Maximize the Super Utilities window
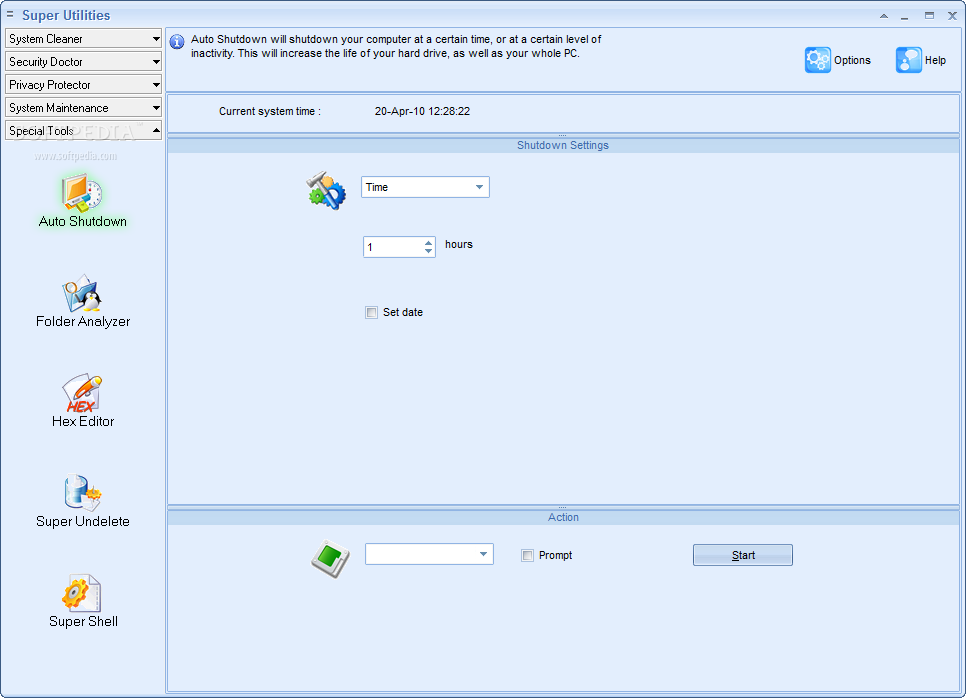The width and height of the screenshot is (966, 698). [929, 16]
